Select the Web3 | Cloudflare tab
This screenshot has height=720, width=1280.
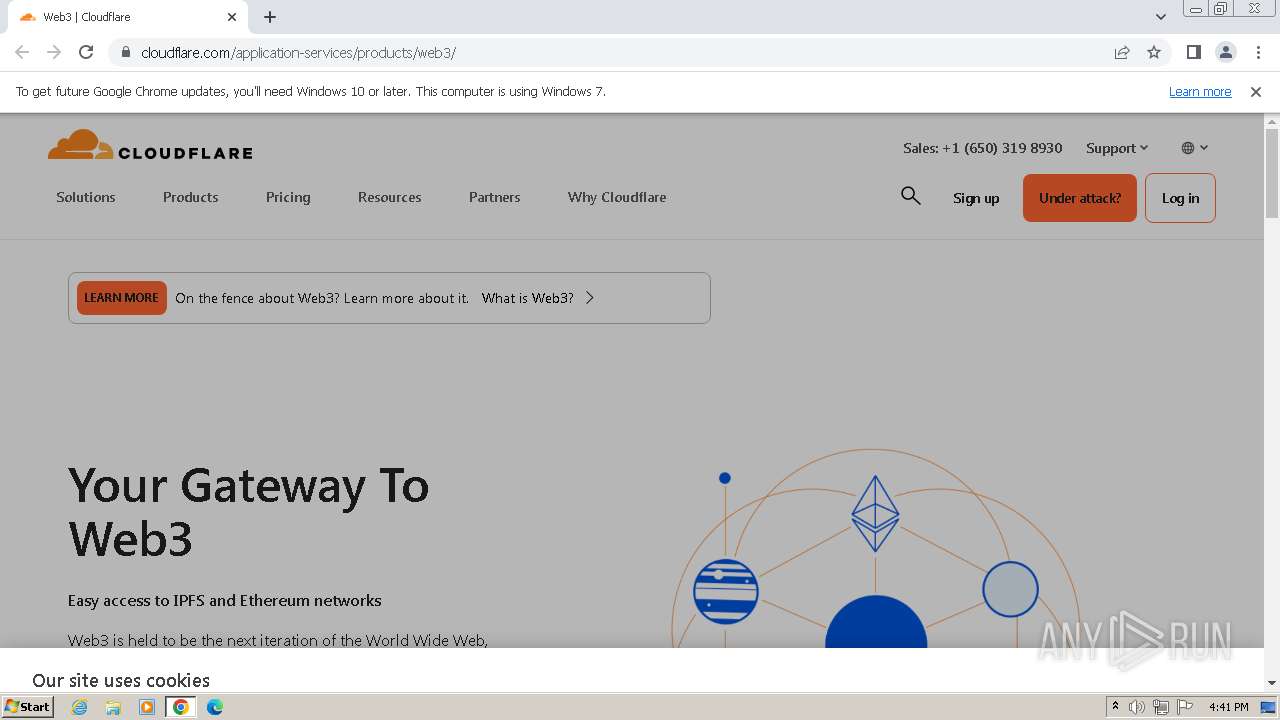128,17
